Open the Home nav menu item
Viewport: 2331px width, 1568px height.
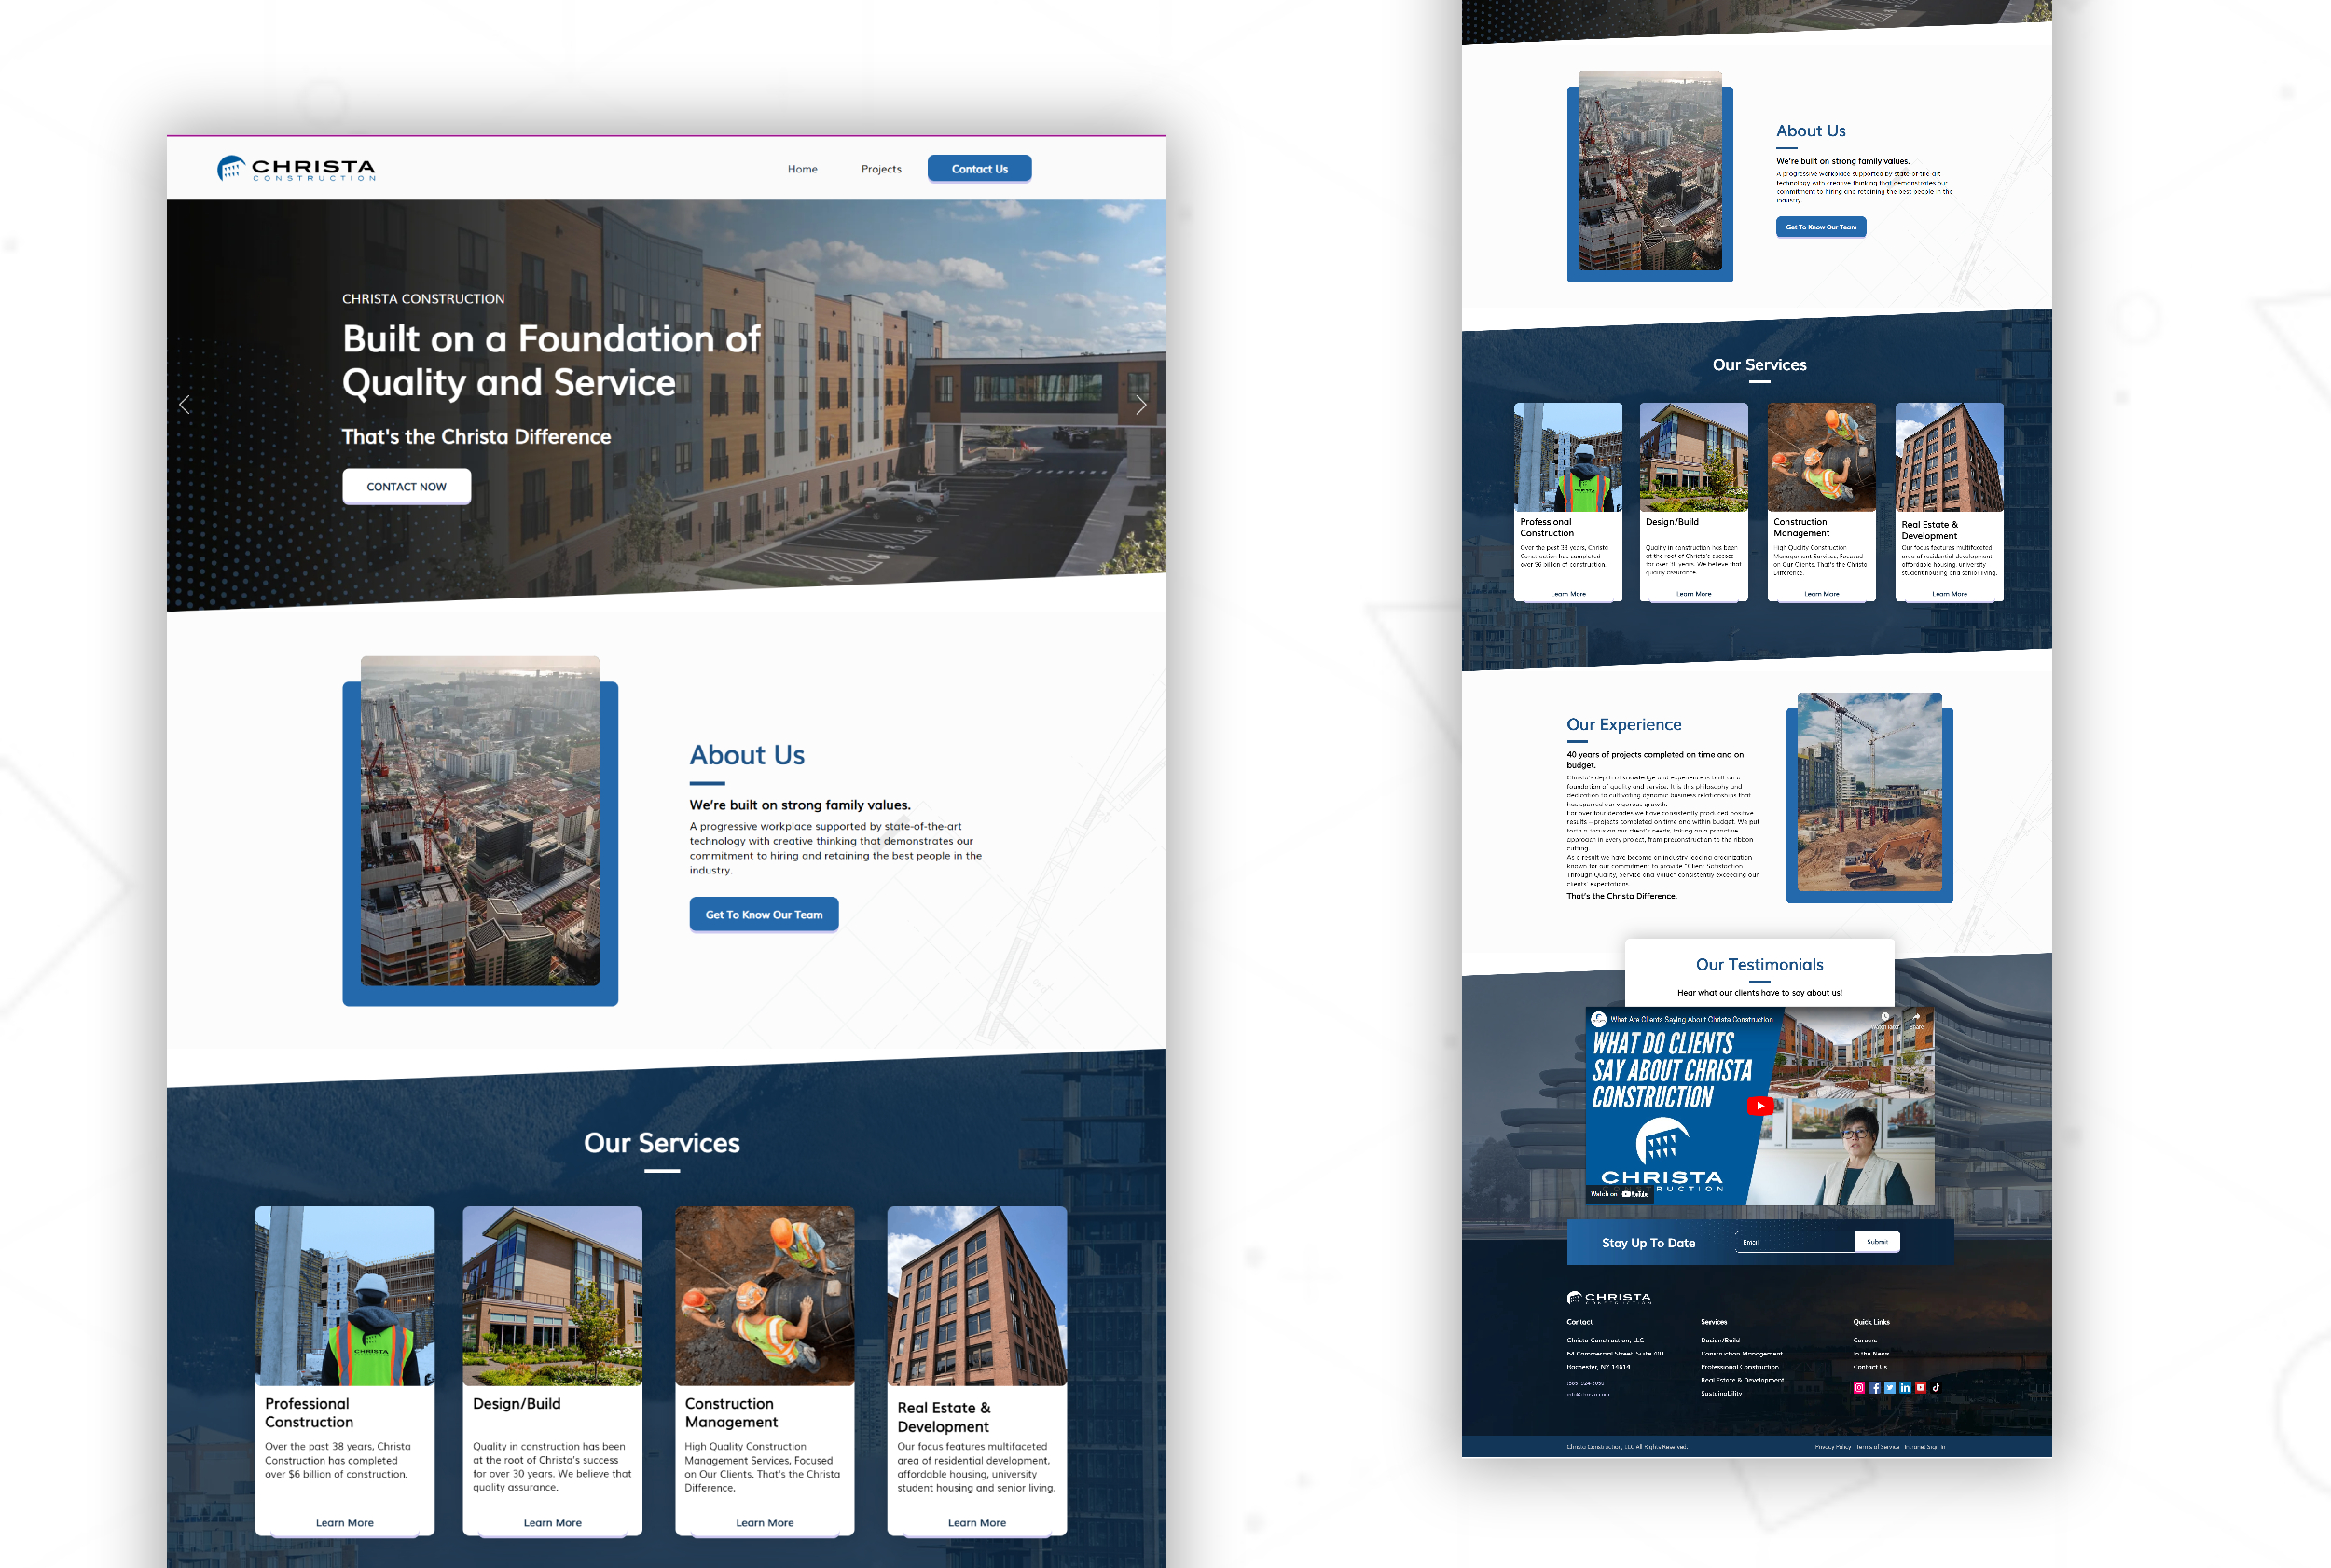802,169
